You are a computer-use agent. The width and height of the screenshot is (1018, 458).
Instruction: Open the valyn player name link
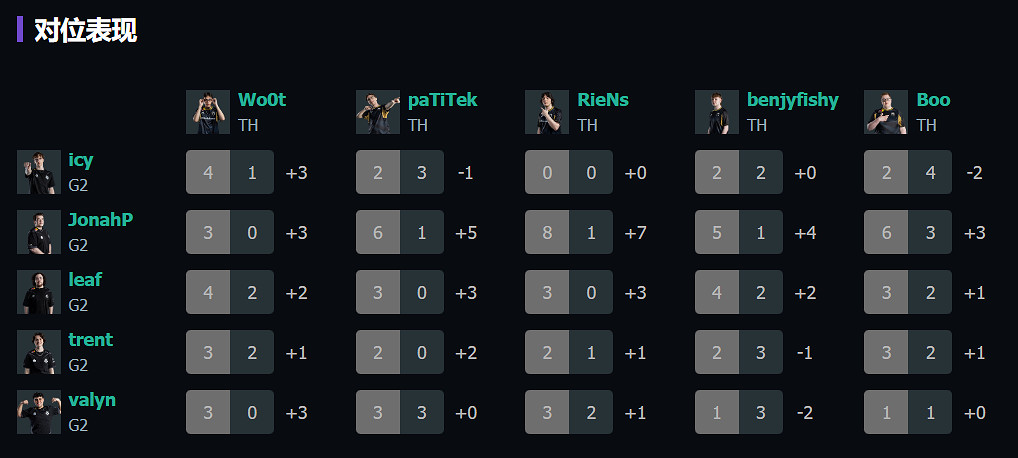tap(92, 400)
